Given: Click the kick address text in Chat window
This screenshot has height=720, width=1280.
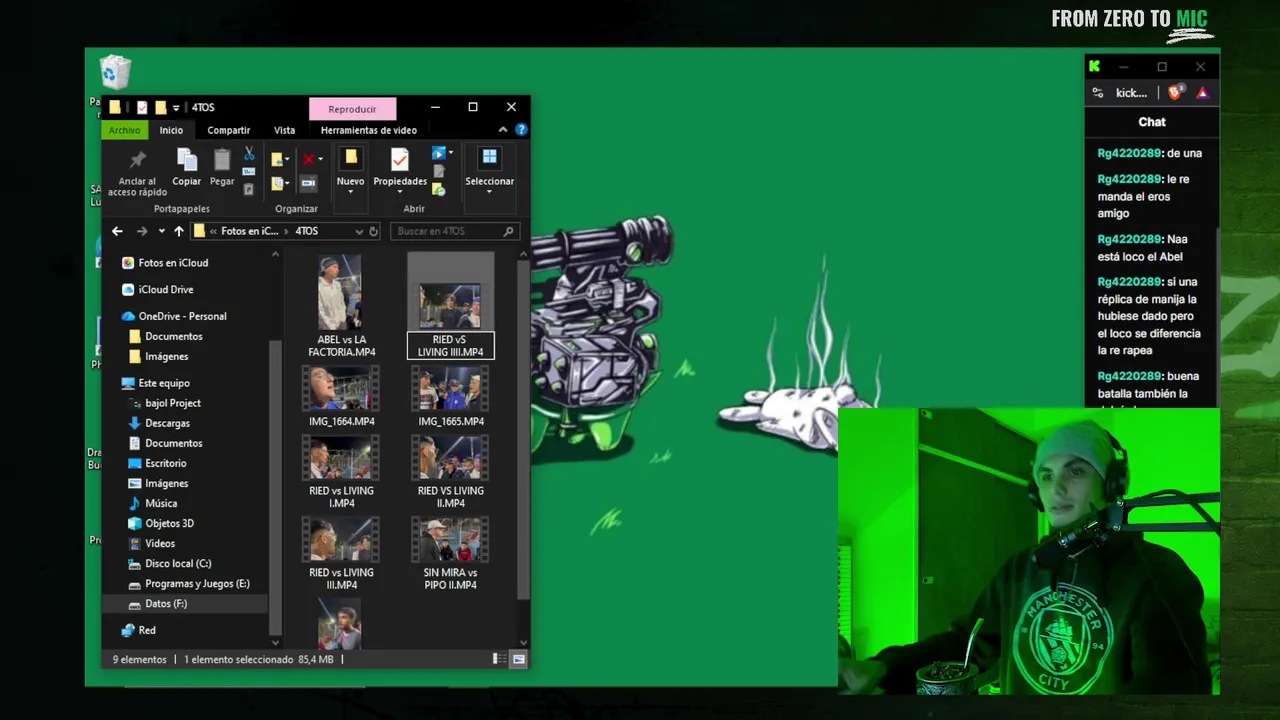Looking at the screenshot, I should pyautogui.click(x=1131, y=93).
